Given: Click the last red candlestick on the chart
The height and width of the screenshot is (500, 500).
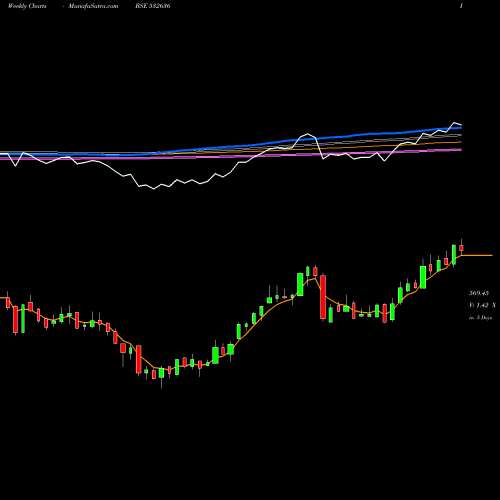Looking at the screenshot, I should [461, 247].
